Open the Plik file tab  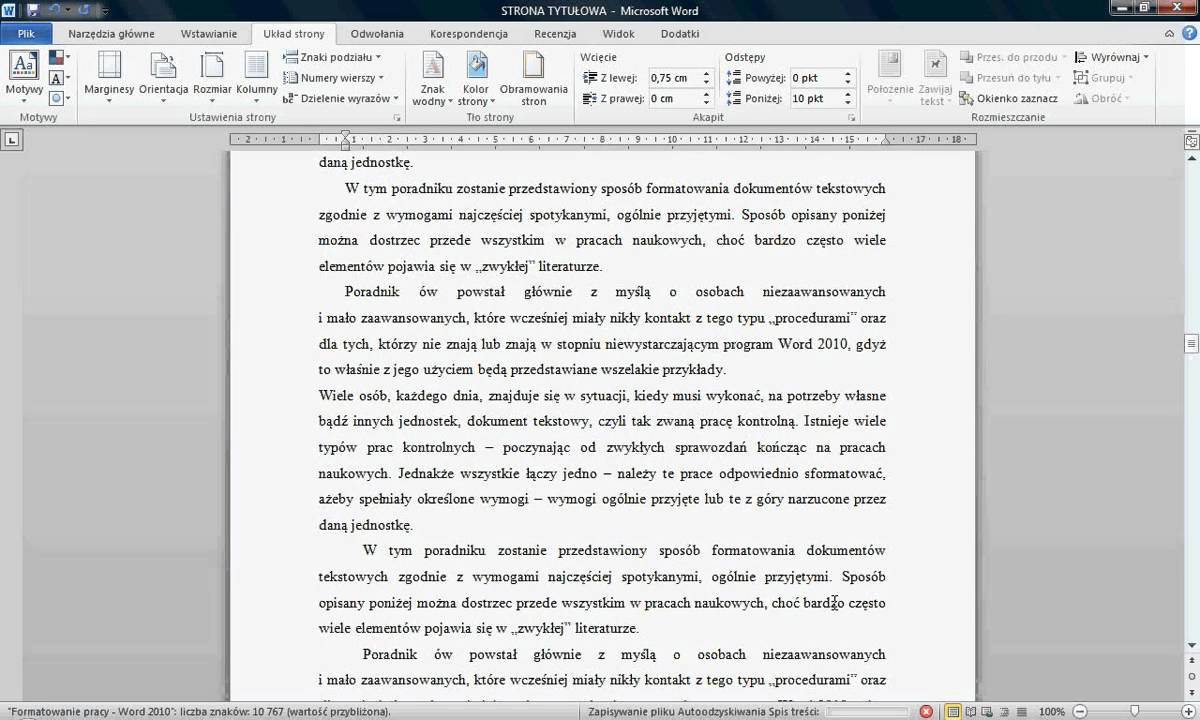pos(26,33)
